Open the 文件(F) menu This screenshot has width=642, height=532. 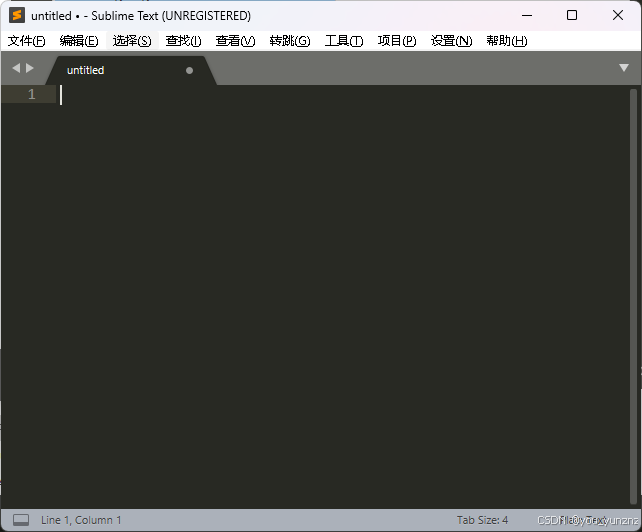(27, 41)
